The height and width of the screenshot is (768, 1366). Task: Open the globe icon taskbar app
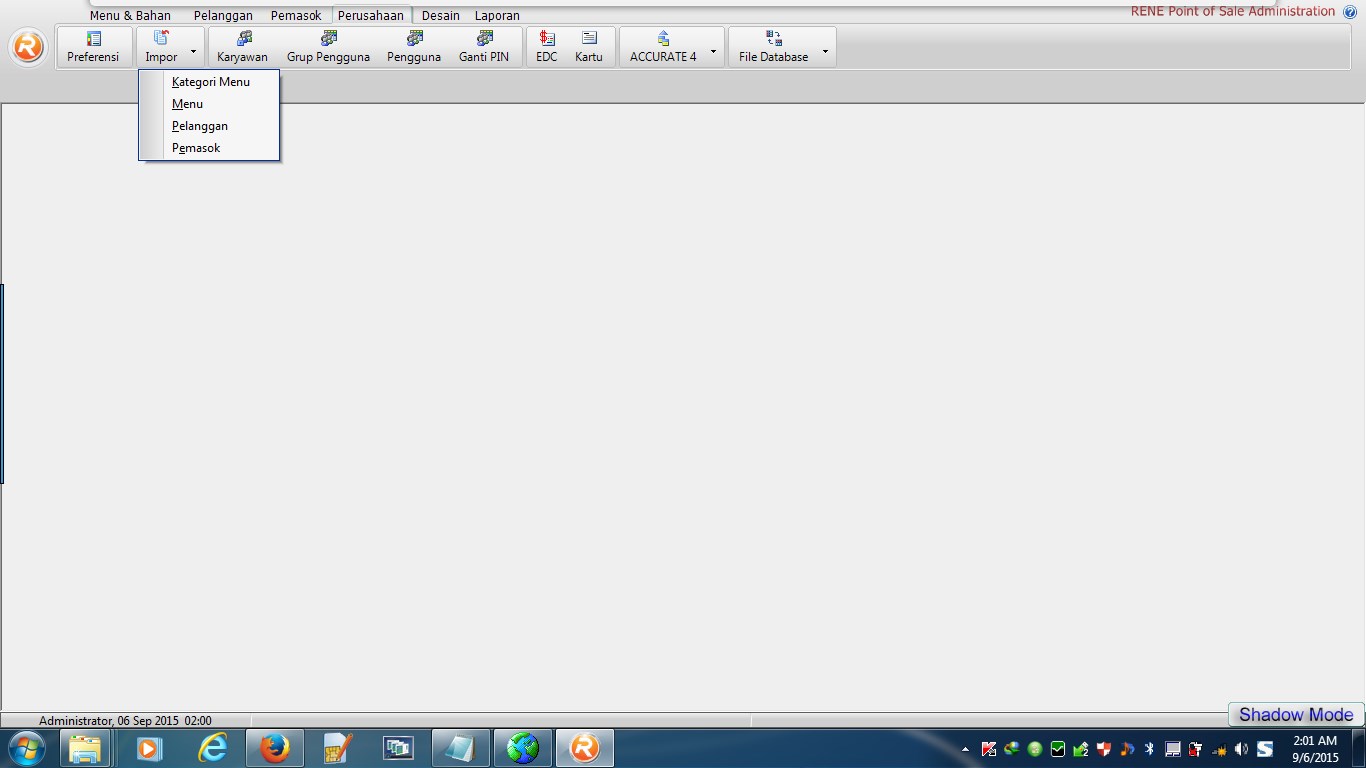point(523,748)
